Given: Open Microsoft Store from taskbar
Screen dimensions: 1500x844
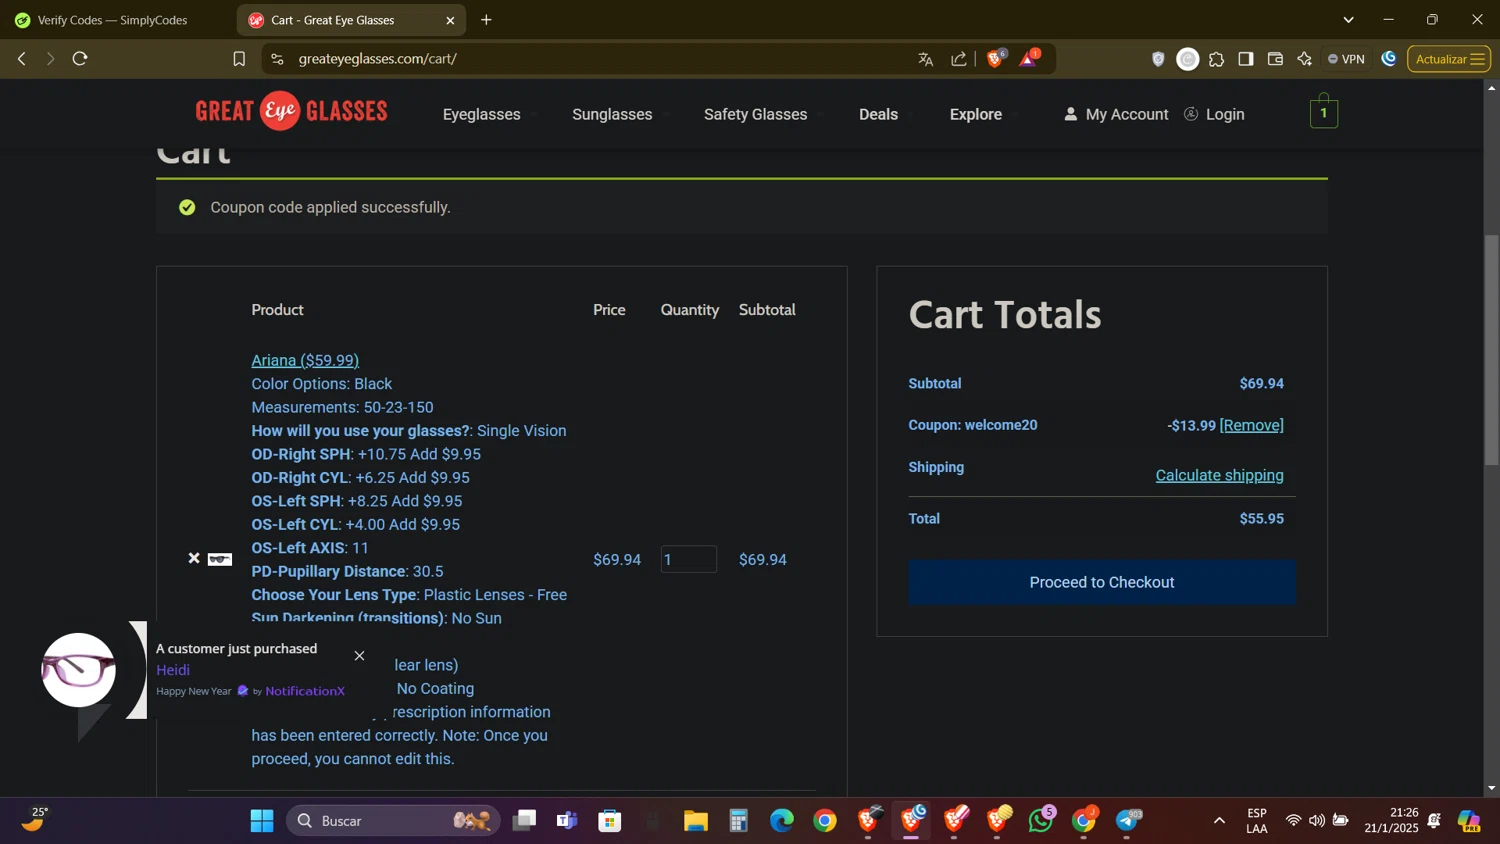Looking at the screenshot, I should (610, 821).
